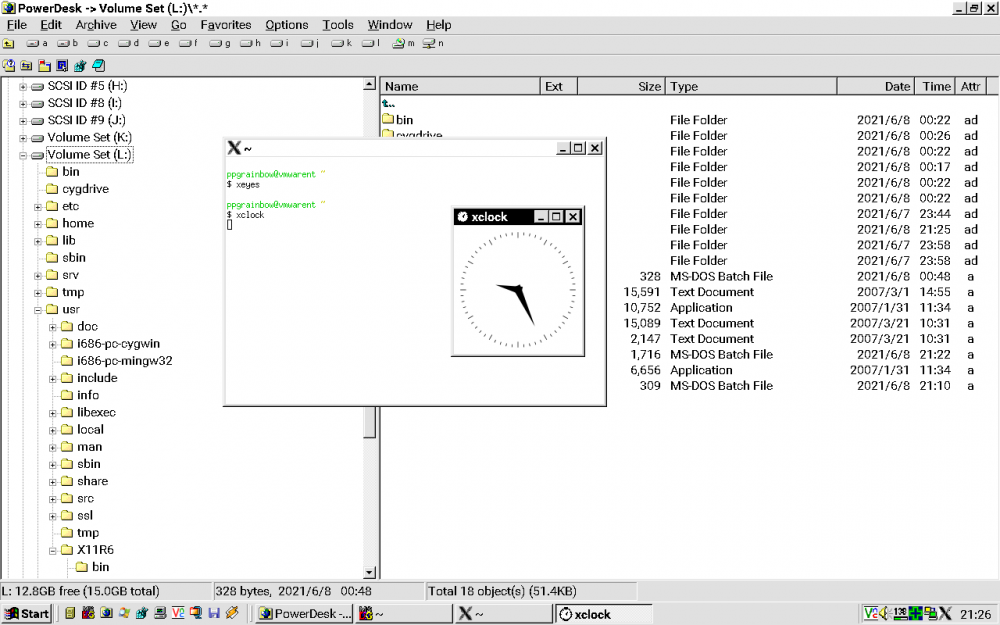This screenshot has width=1000, height=625.
Task: Click the X server icon in system tray
Action: (x=945, y=613)
